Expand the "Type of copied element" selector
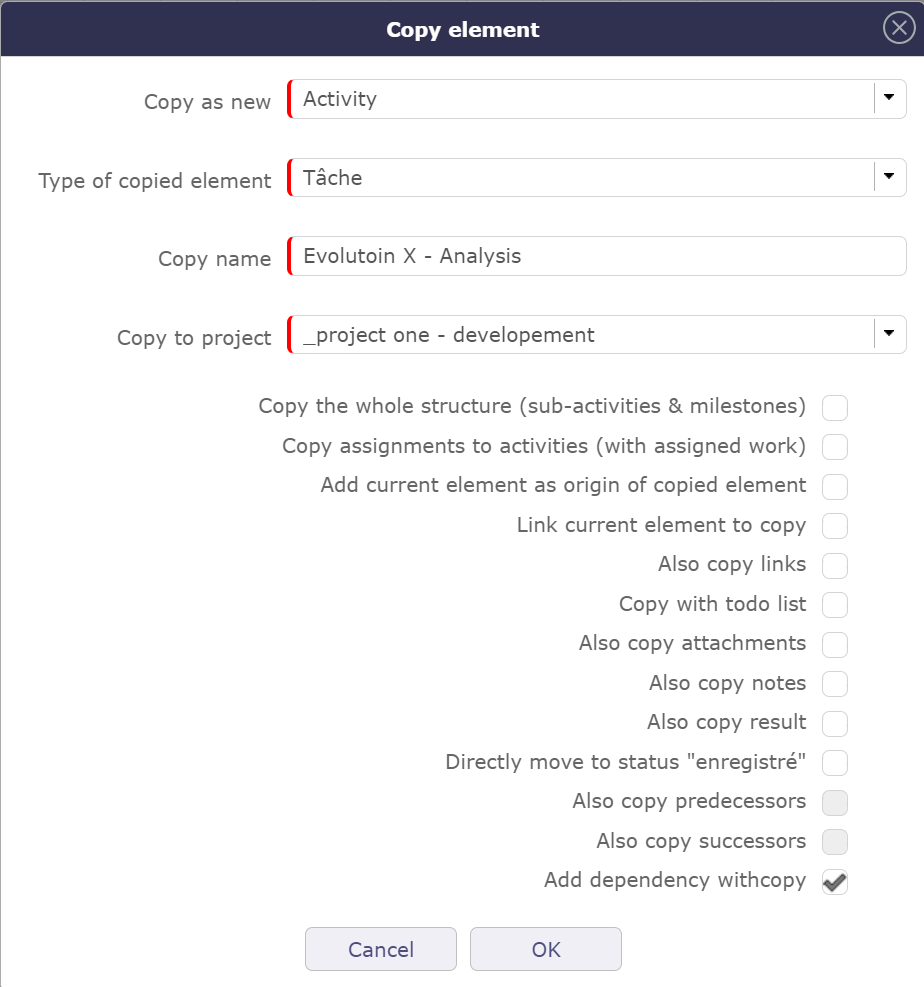924x987 pixels. 888,177
